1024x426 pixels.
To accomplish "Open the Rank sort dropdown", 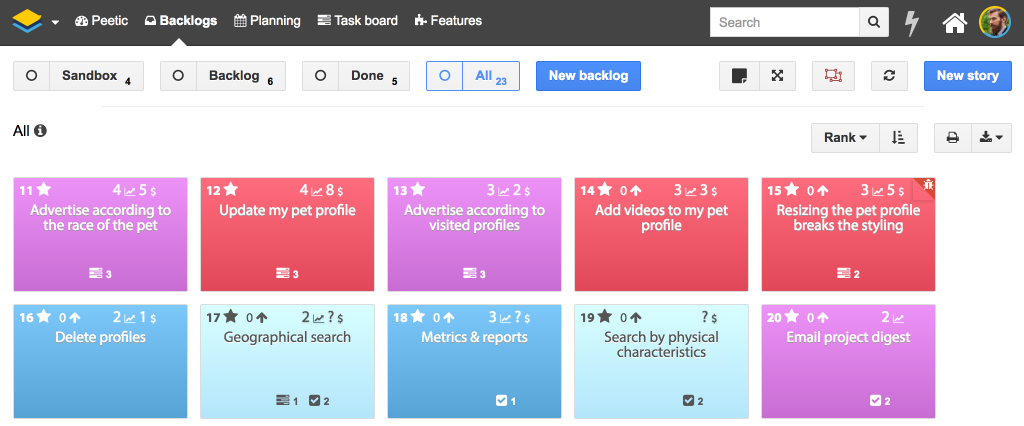I will [x=845, y=138].
